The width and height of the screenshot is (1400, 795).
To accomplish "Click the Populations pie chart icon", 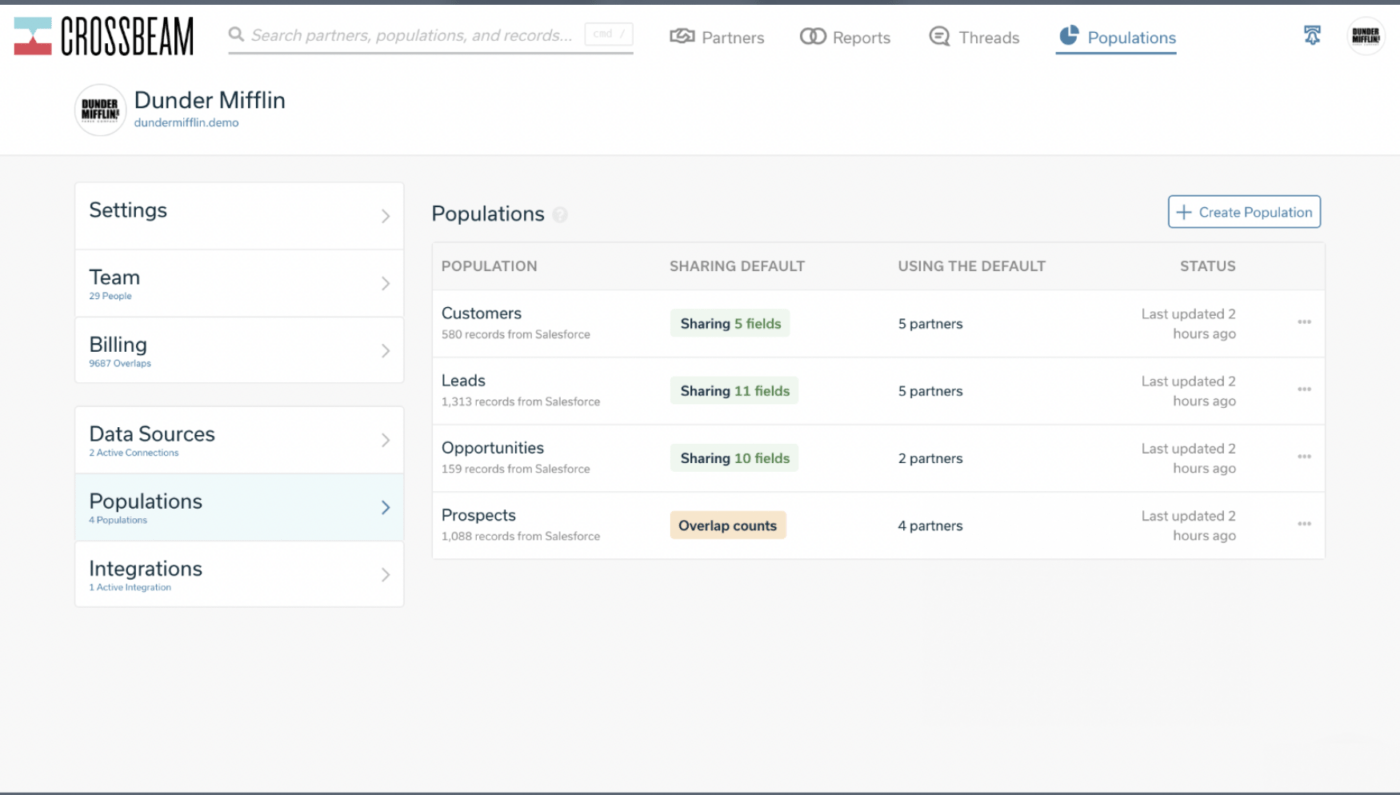I will coord(1069,36).
